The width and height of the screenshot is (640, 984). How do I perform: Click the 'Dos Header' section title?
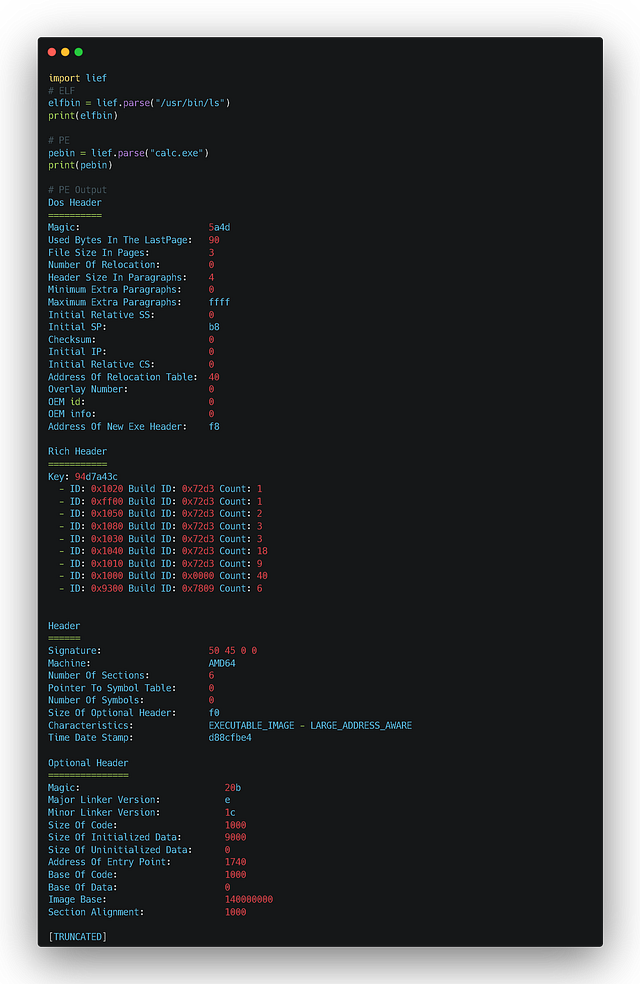click(75, 203)
